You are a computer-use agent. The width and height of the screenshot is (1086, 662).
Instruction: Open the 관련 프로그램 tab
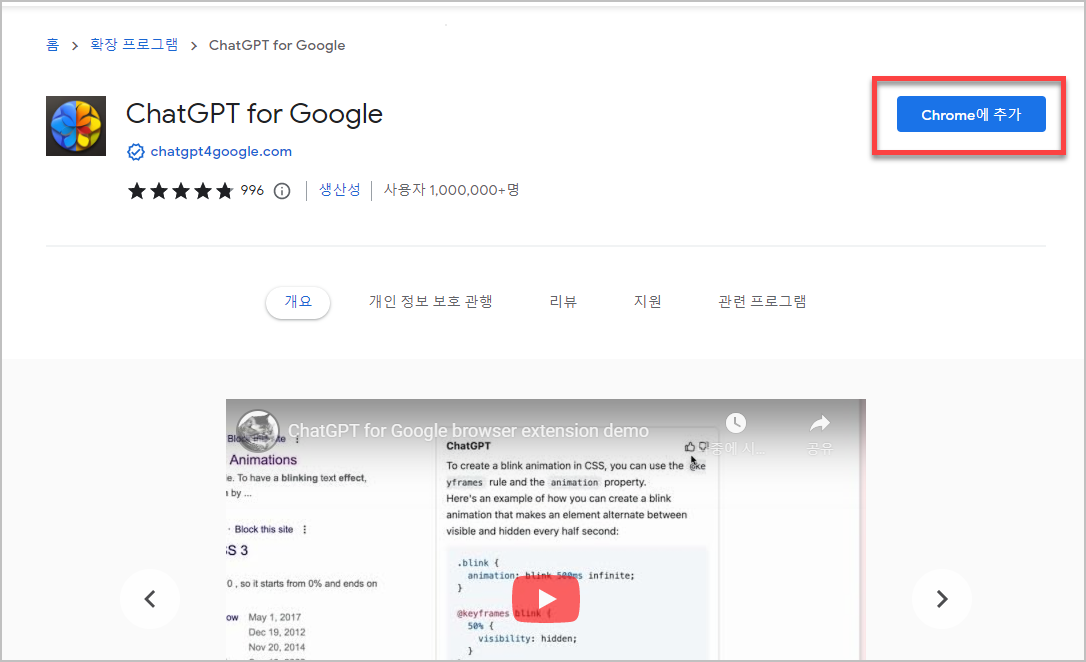click(x=762, y=301)
